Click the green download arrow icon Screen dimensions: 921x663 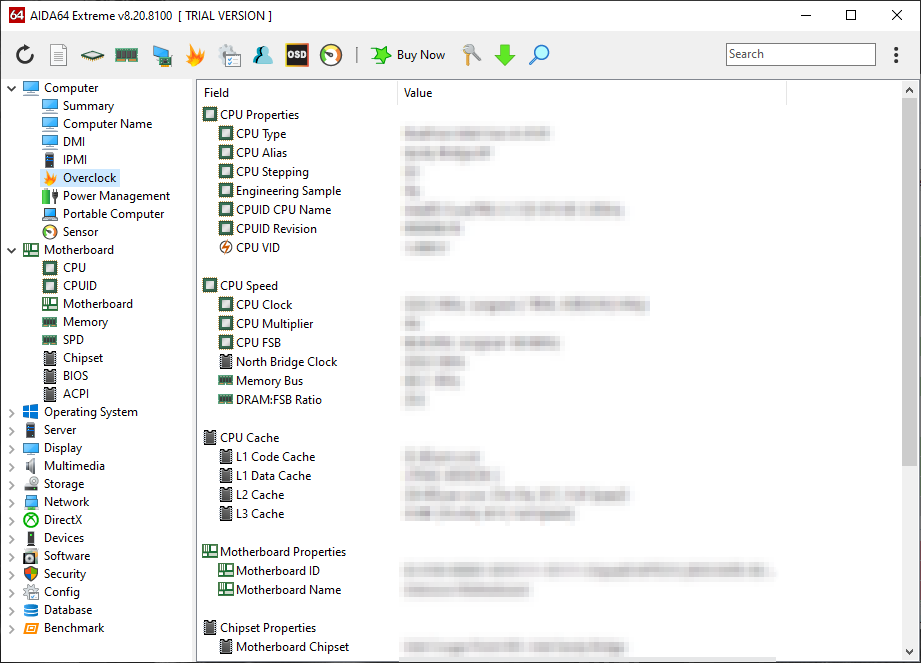[x=505, y=55]
